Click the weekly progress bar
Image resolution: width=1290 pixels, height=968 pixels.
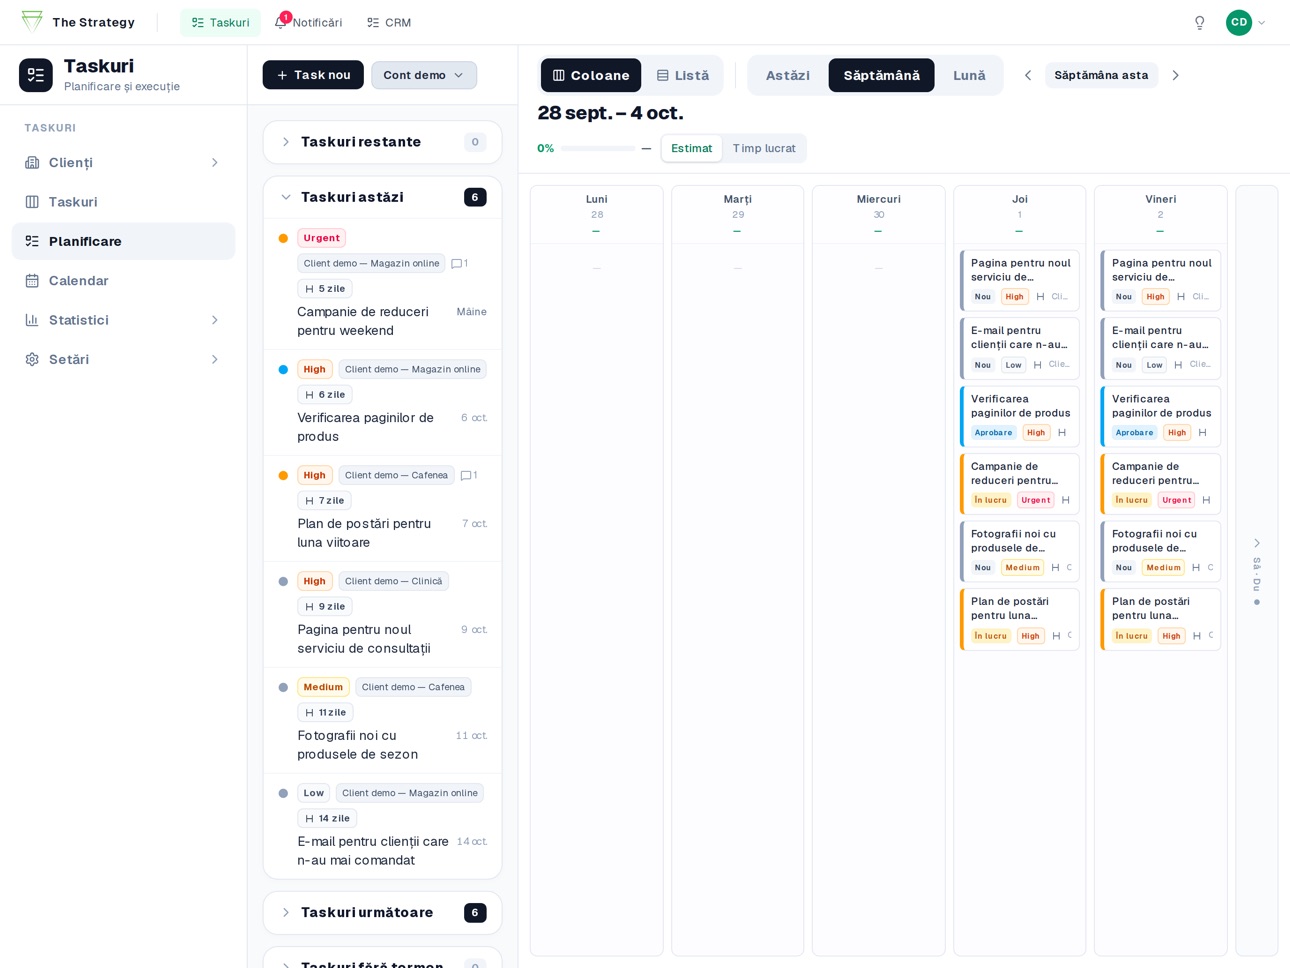click(597, 149)
